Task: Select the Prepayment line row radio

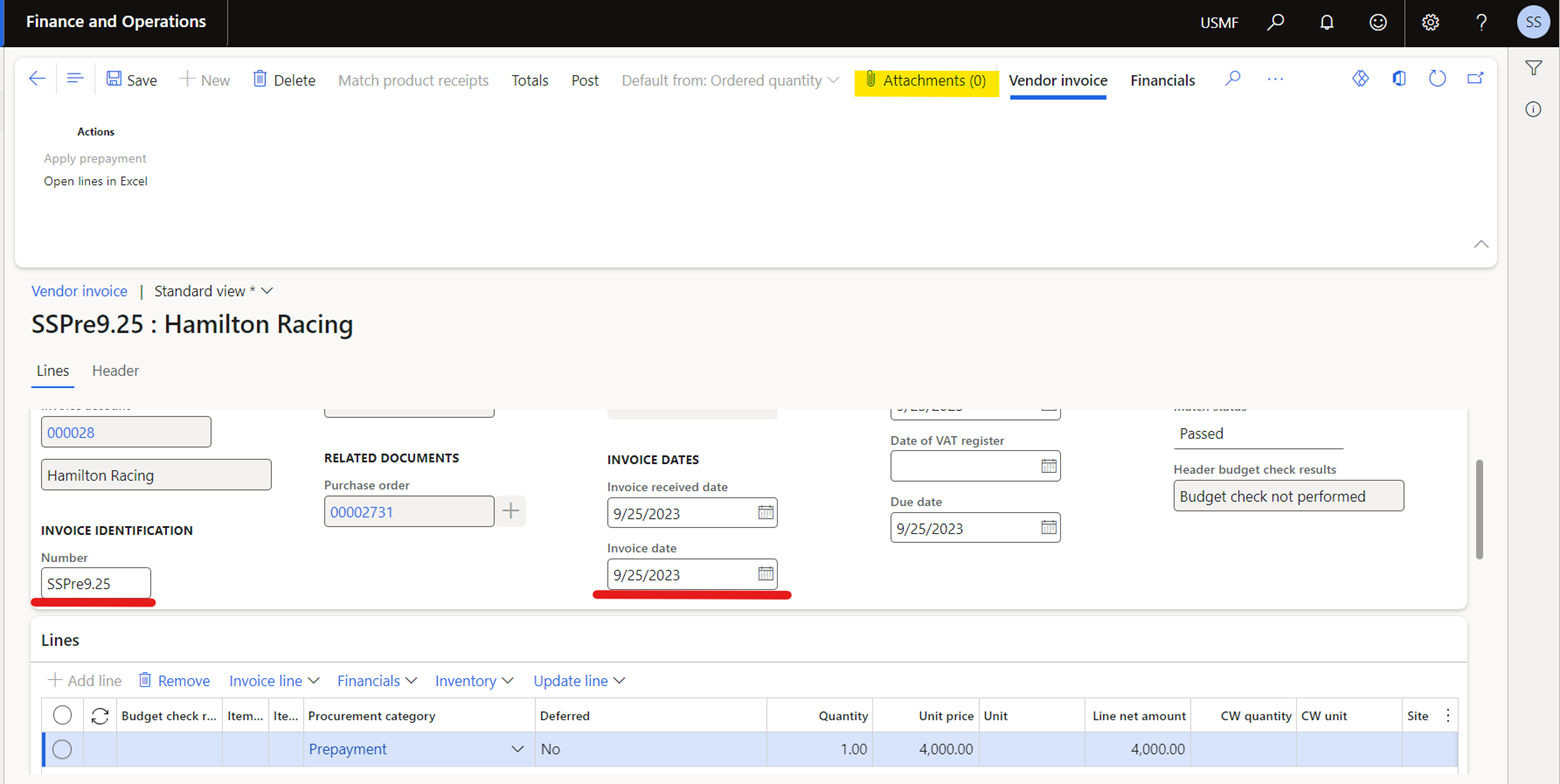Action: point(62,749)
